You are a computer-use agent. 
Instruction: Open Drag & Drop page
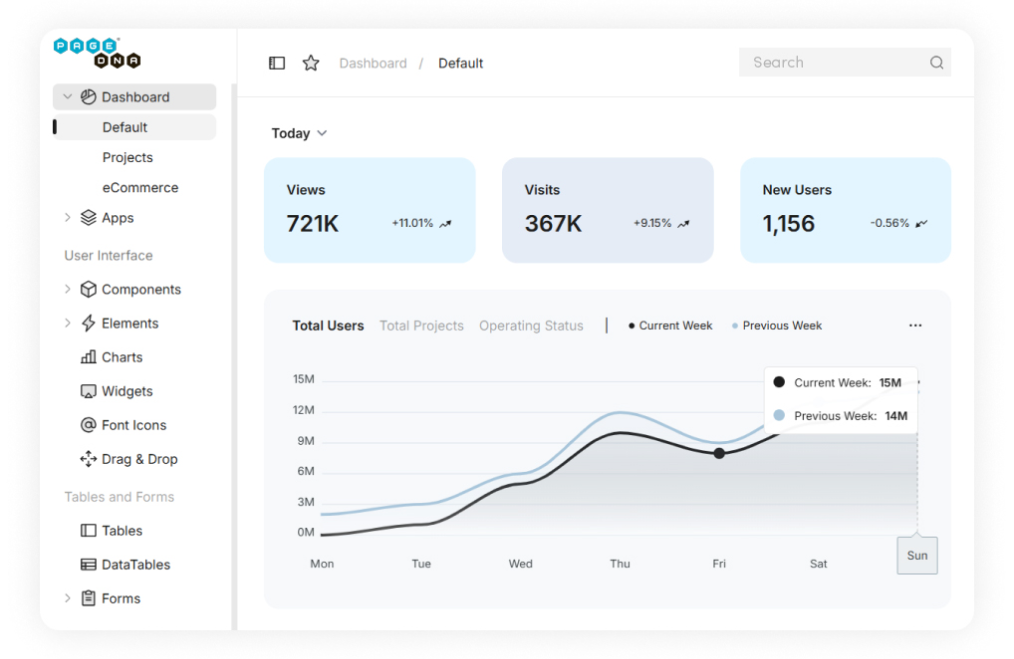click(139, 459)
